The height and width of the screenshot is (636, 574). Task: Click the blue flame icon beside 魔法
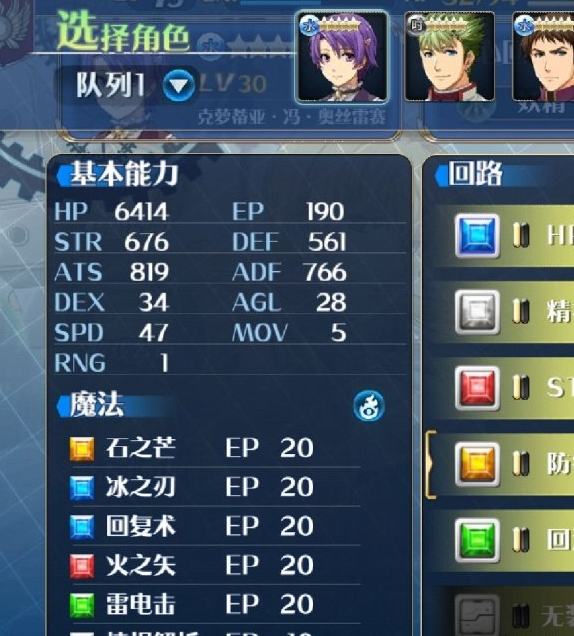pyautogui.click(x=369, y=406)
